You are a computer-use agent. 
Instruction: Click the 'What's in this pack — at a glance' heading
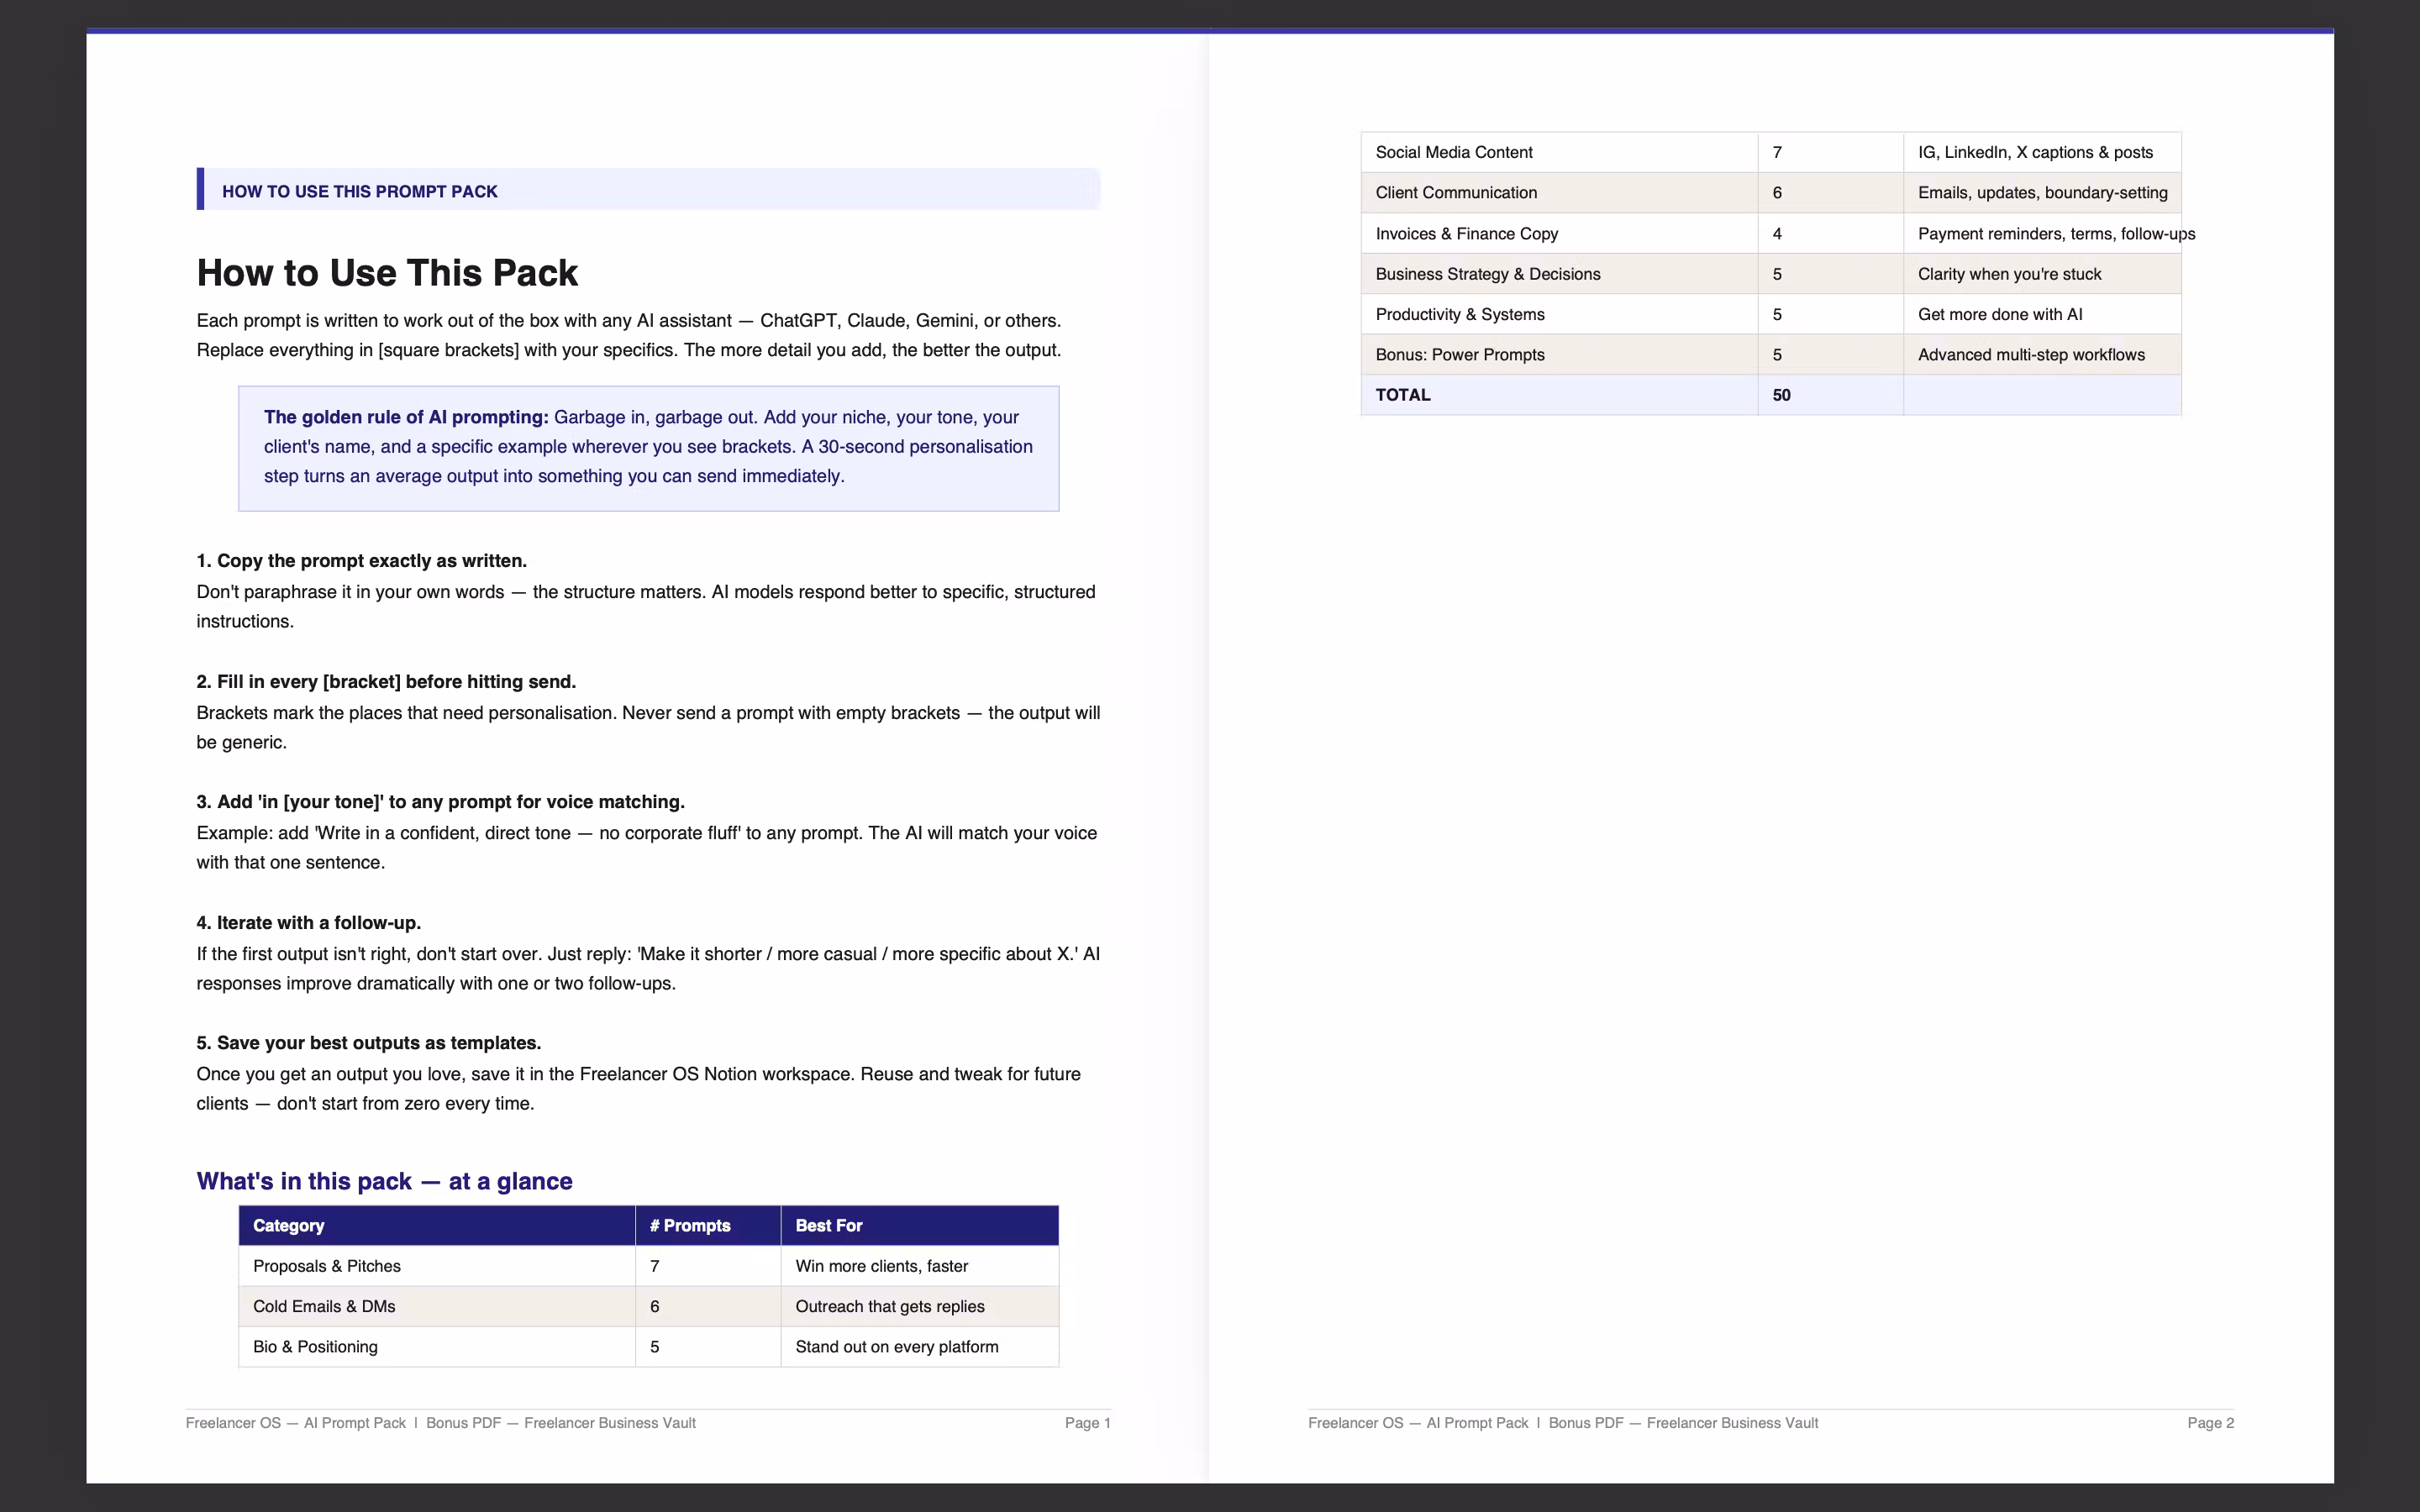pyautogui.click(x=384, y=1181)
